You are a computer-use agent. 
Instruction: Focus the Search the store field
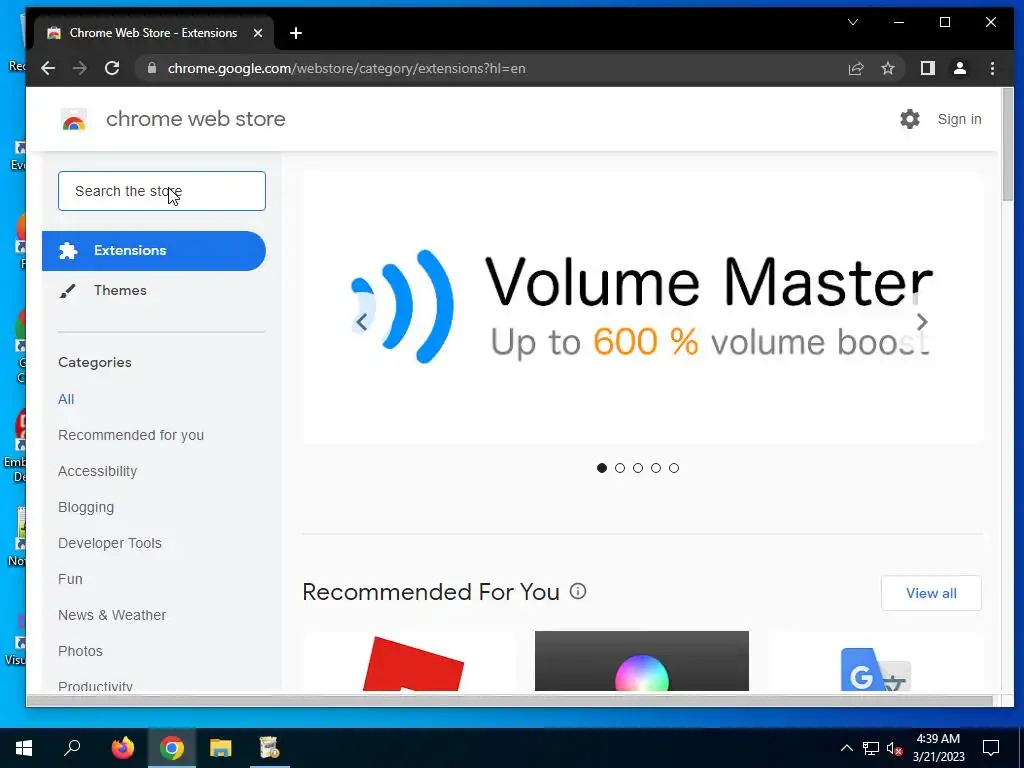(162, 191)
